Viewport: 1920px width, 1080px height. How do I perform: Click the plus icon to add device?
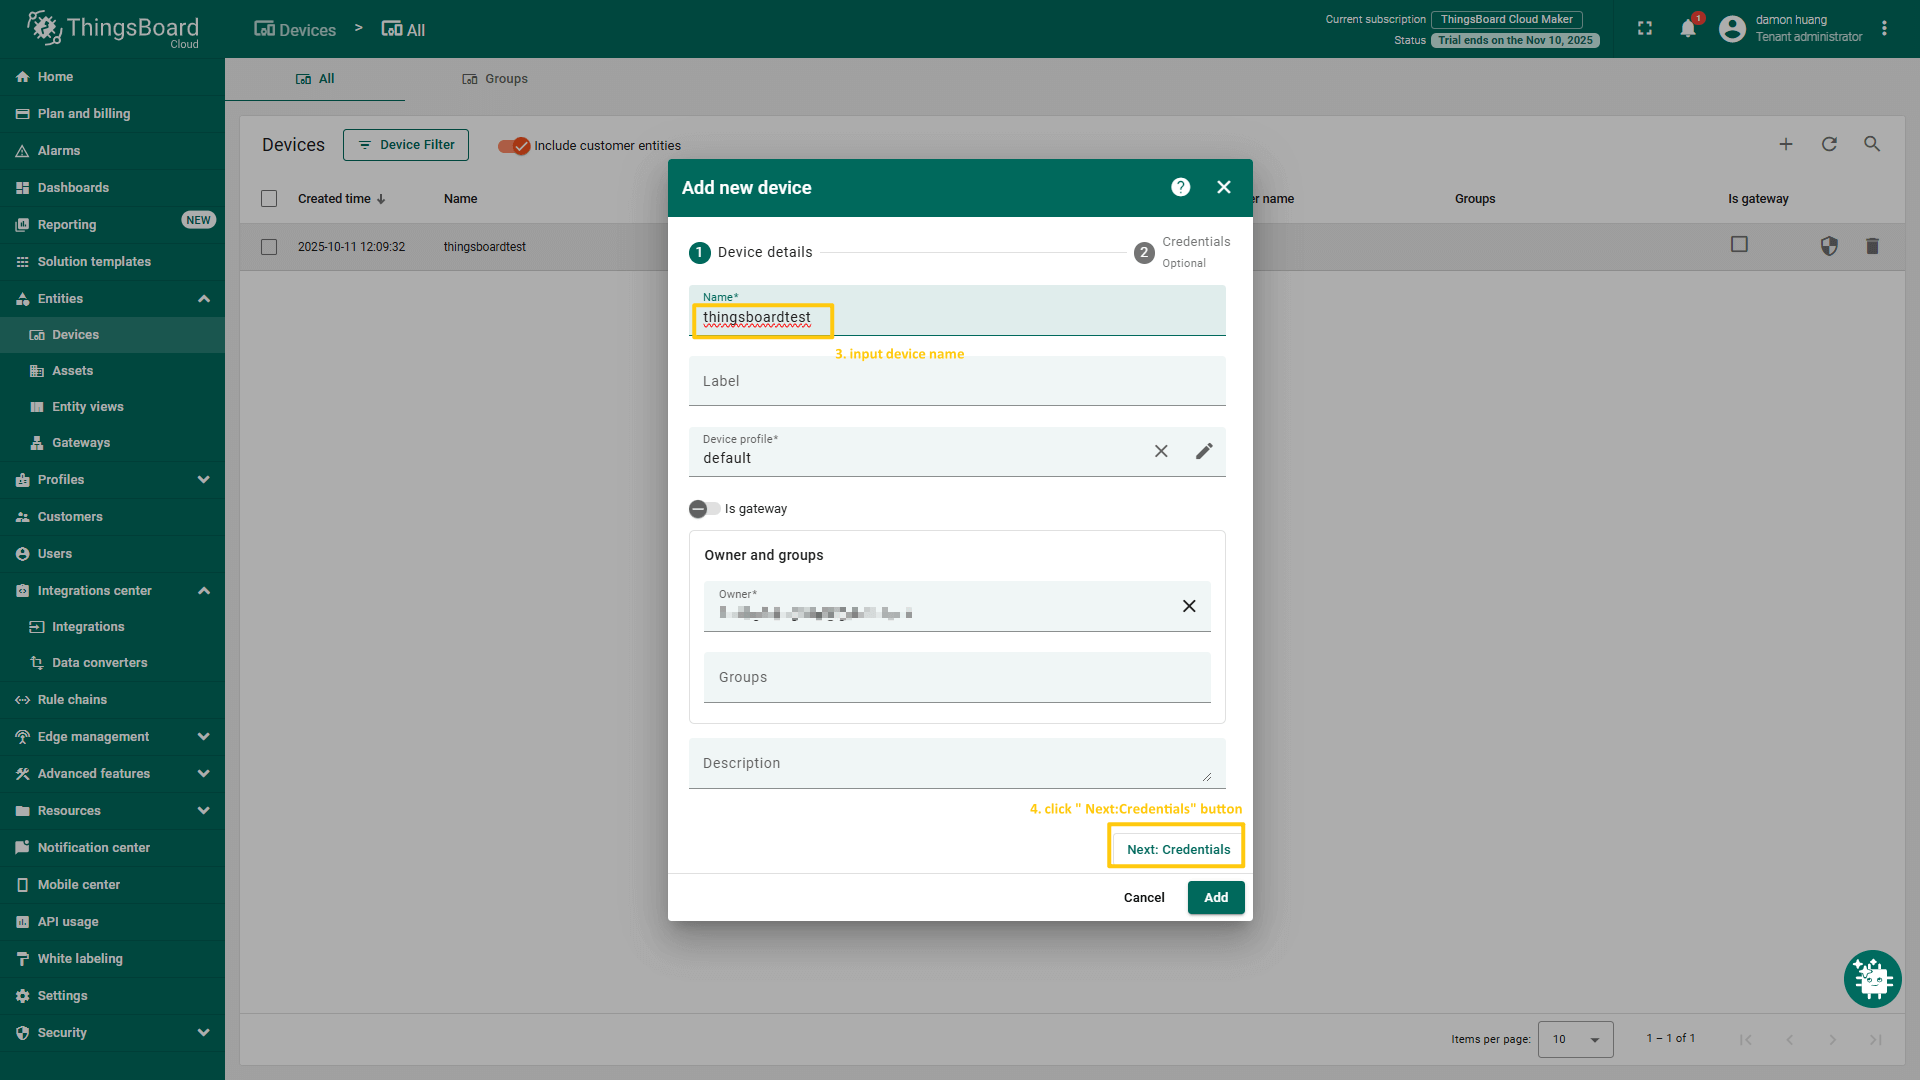(x=1786, y=144)
